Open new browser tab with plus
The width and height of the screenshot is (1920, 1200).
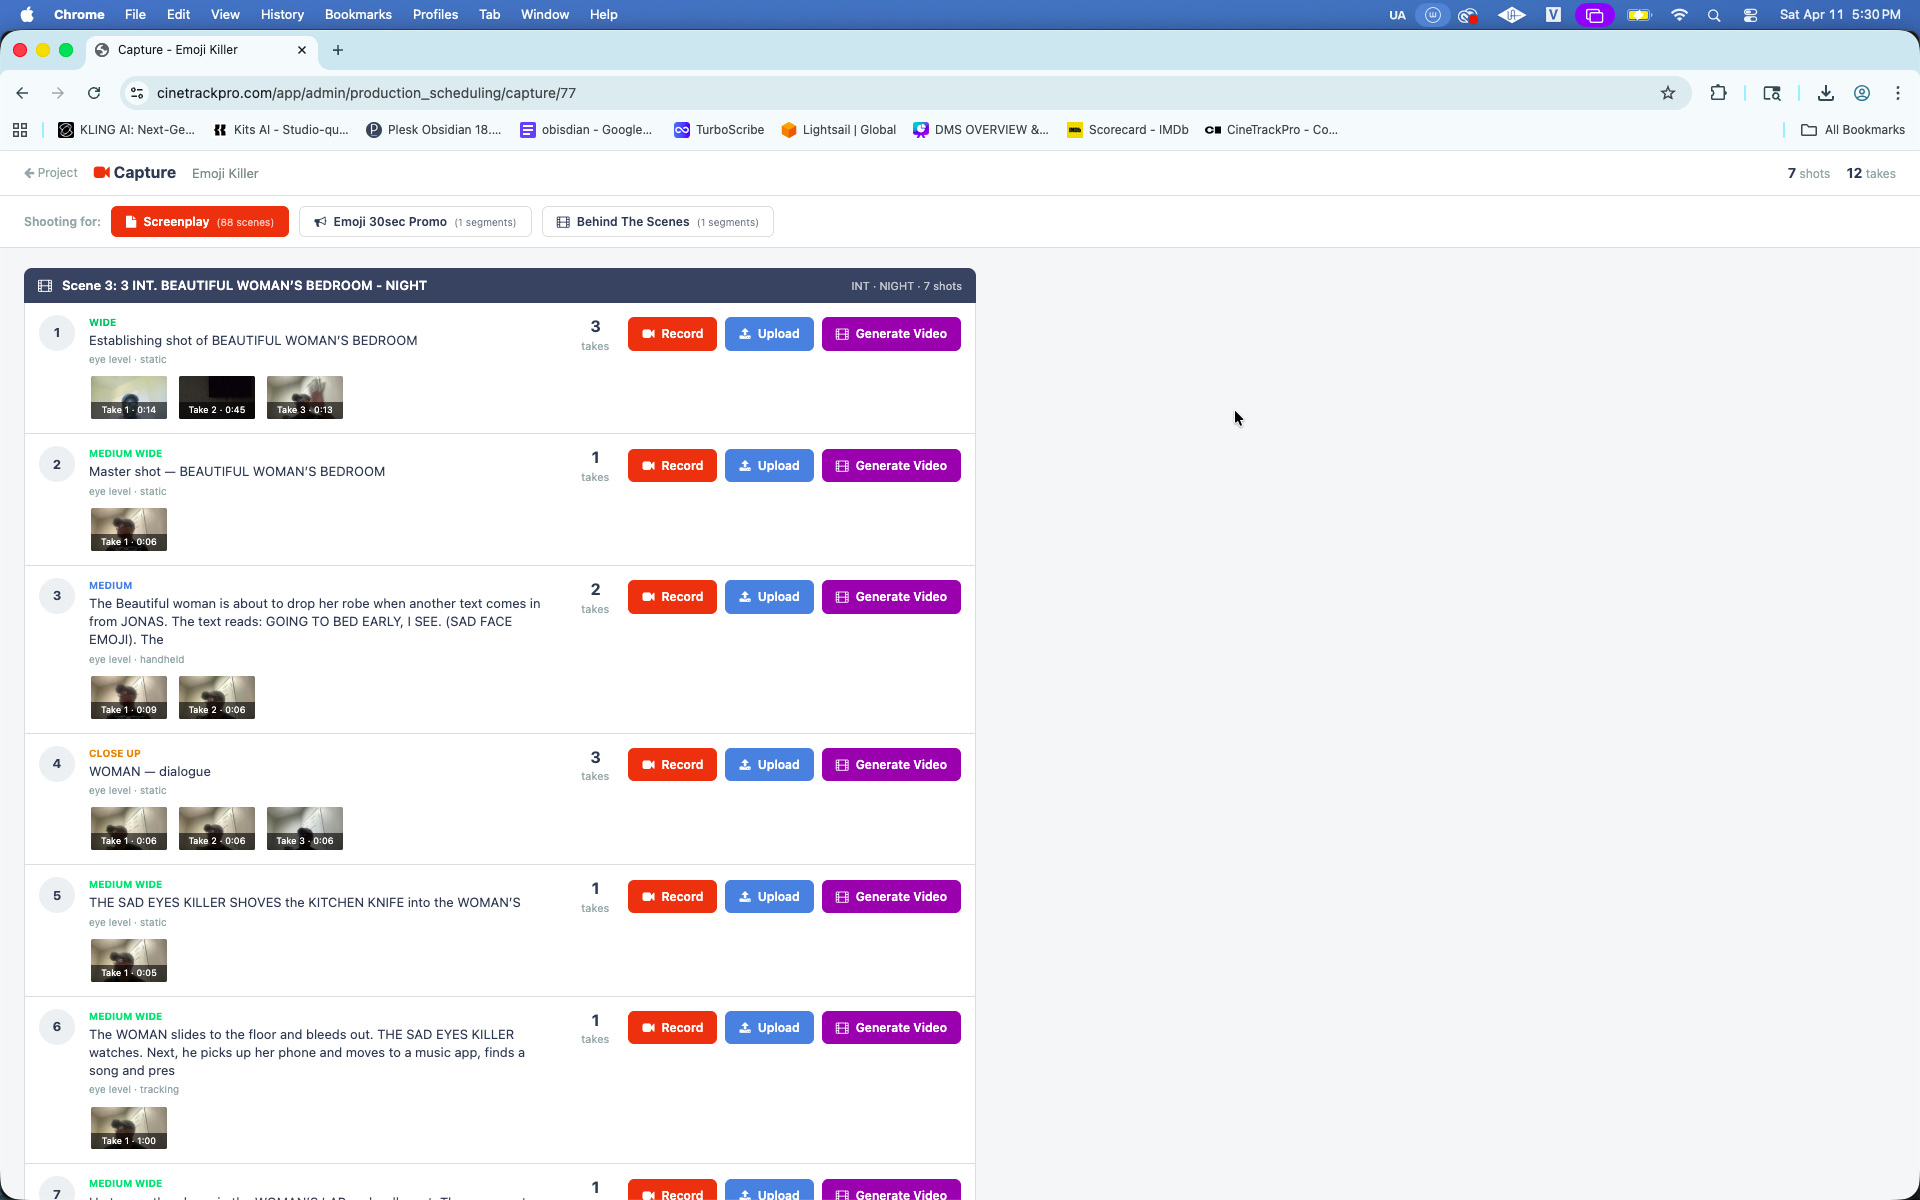(338, 50)
